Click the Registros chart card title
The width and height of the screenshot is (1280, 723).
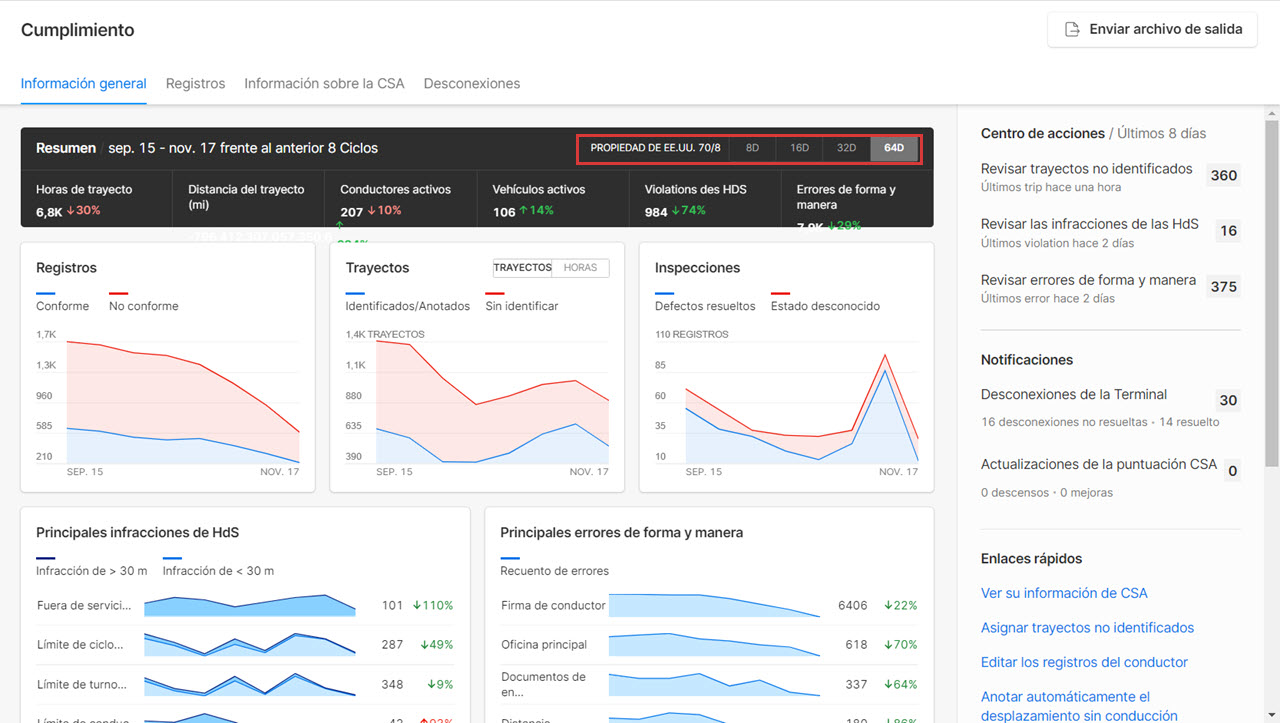click(x=66, y=268)
